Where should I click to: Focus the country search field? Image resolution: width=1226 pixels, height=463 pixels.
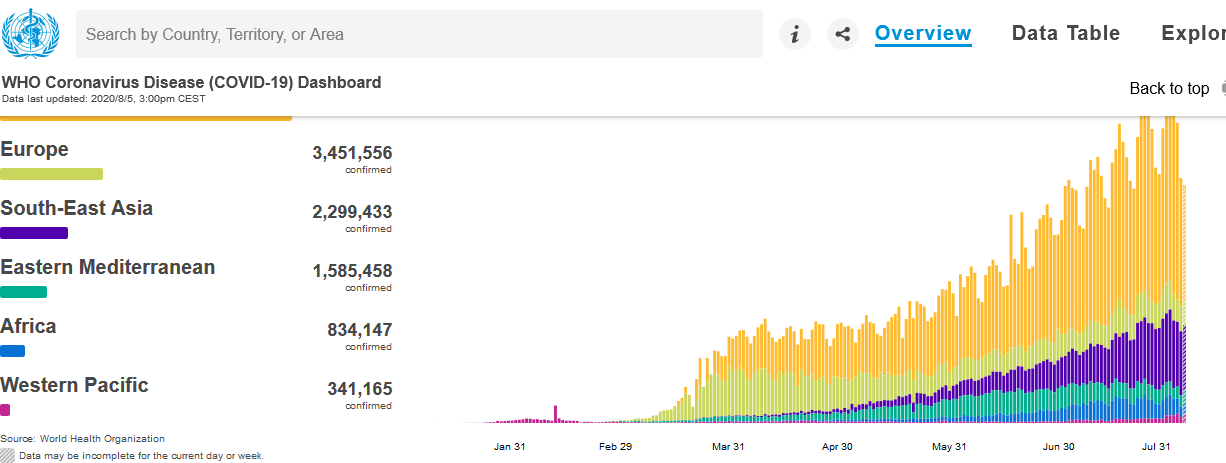[x=419, y=34]
